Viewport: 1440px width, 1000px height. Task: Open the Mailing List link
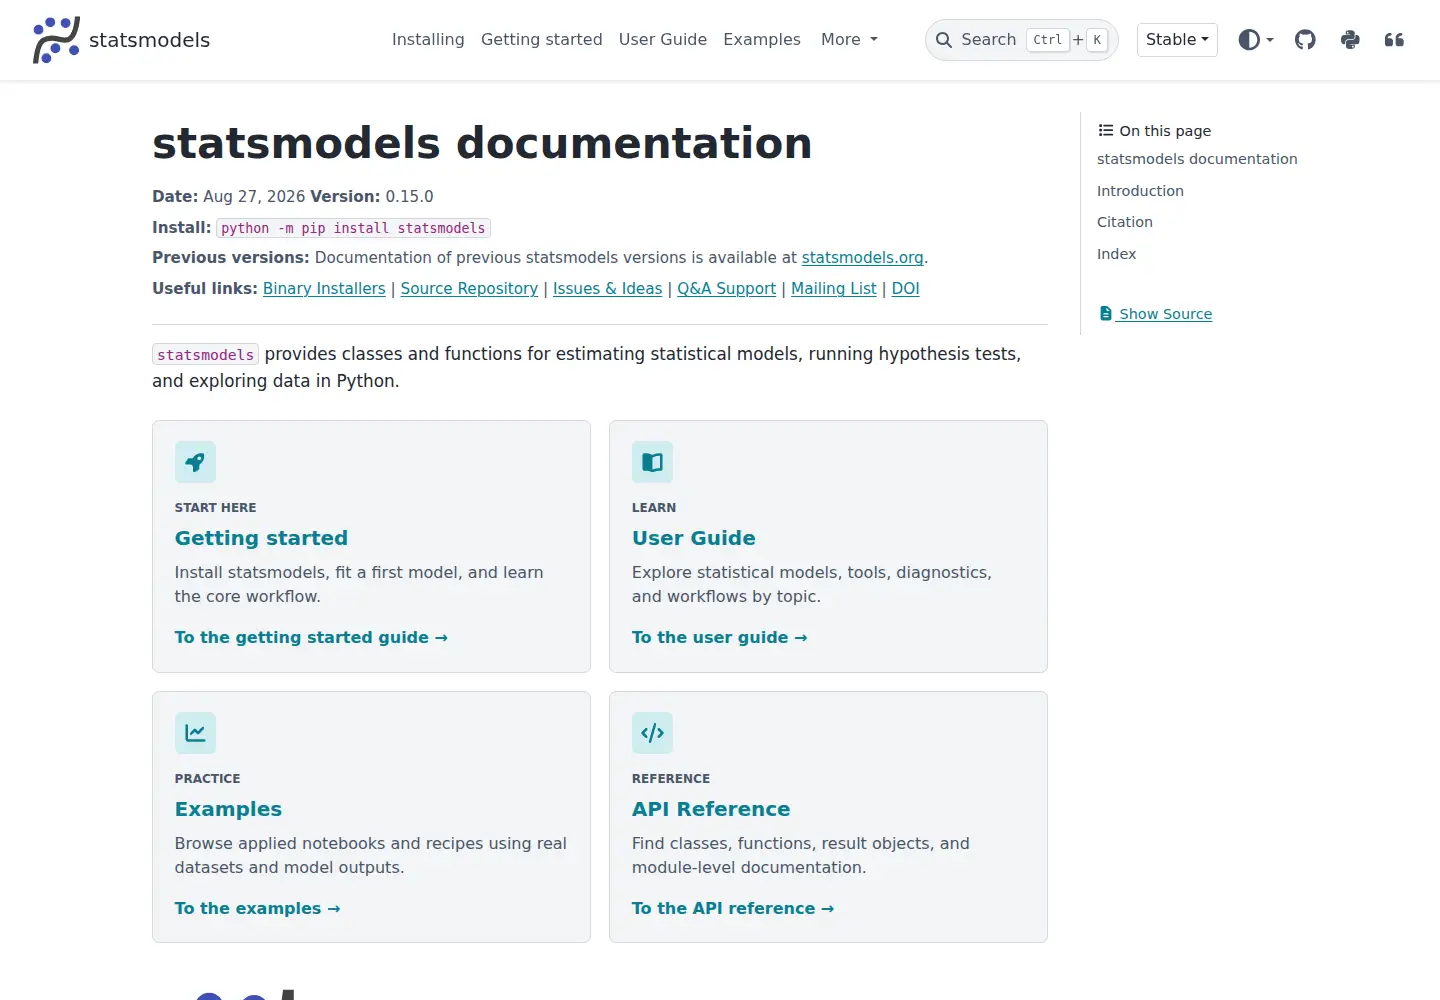[834, 289]
